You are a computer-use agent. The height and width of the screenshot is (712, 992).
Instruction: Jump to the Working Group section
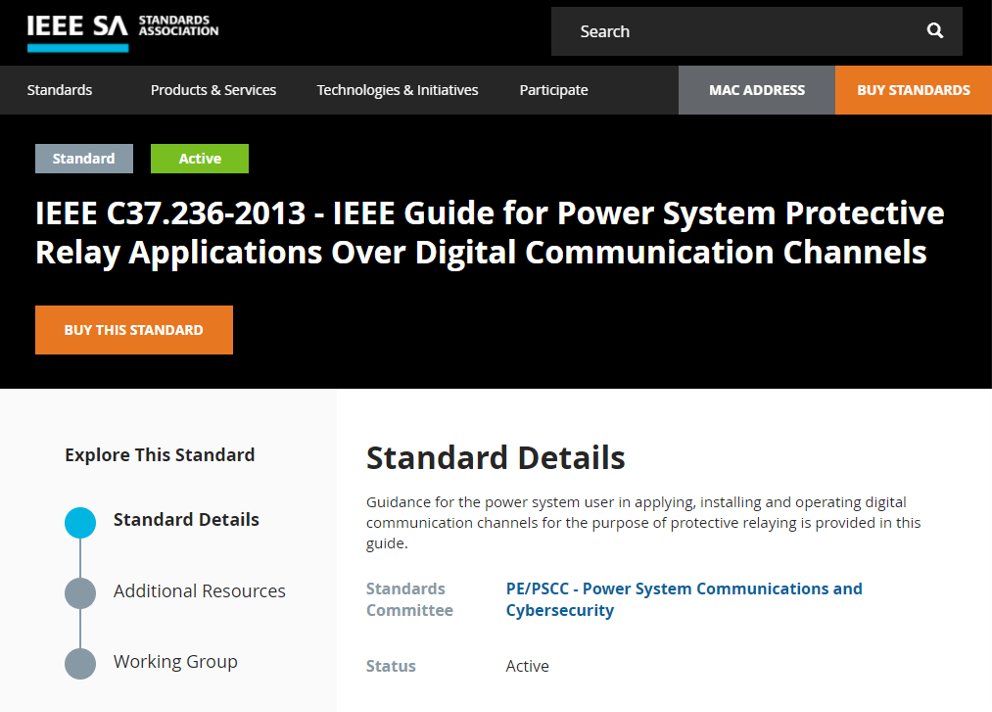point(175,661)
